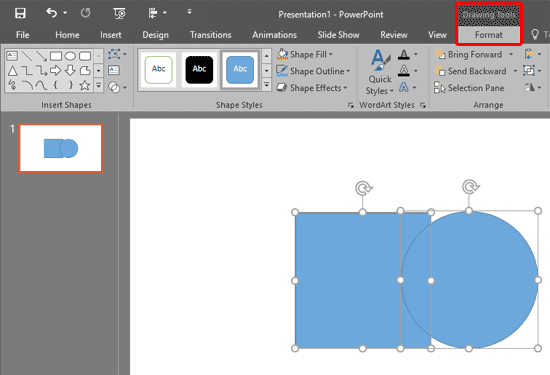Select the Text Box shape in gallery

coord(12,55)
